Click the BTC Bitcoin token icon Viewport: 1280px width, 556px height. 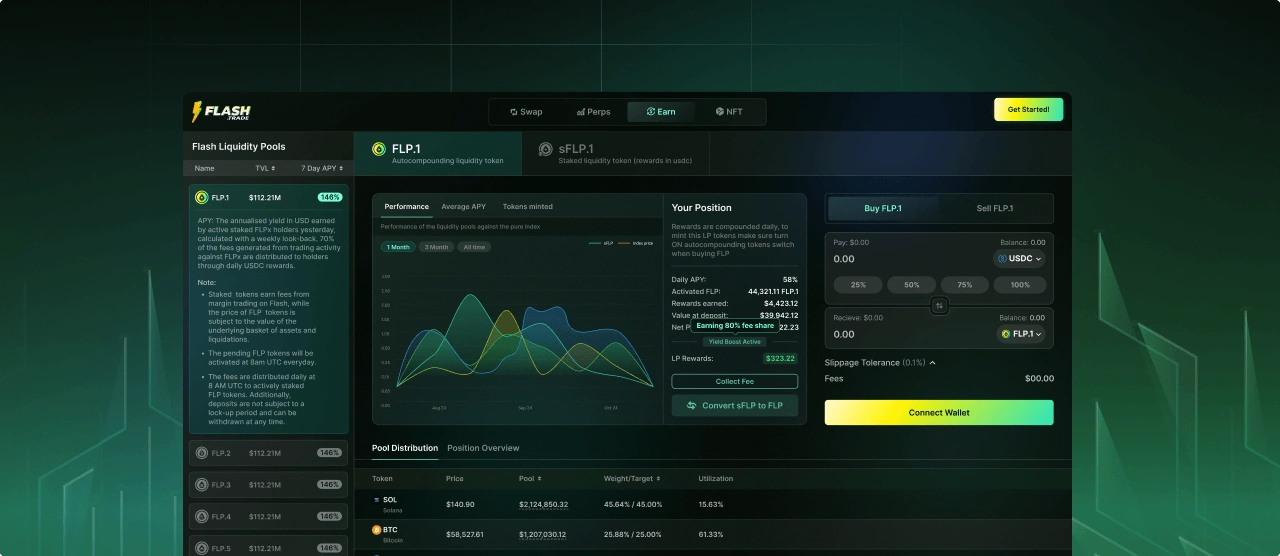pyautogui.click(x=377, y=530)
